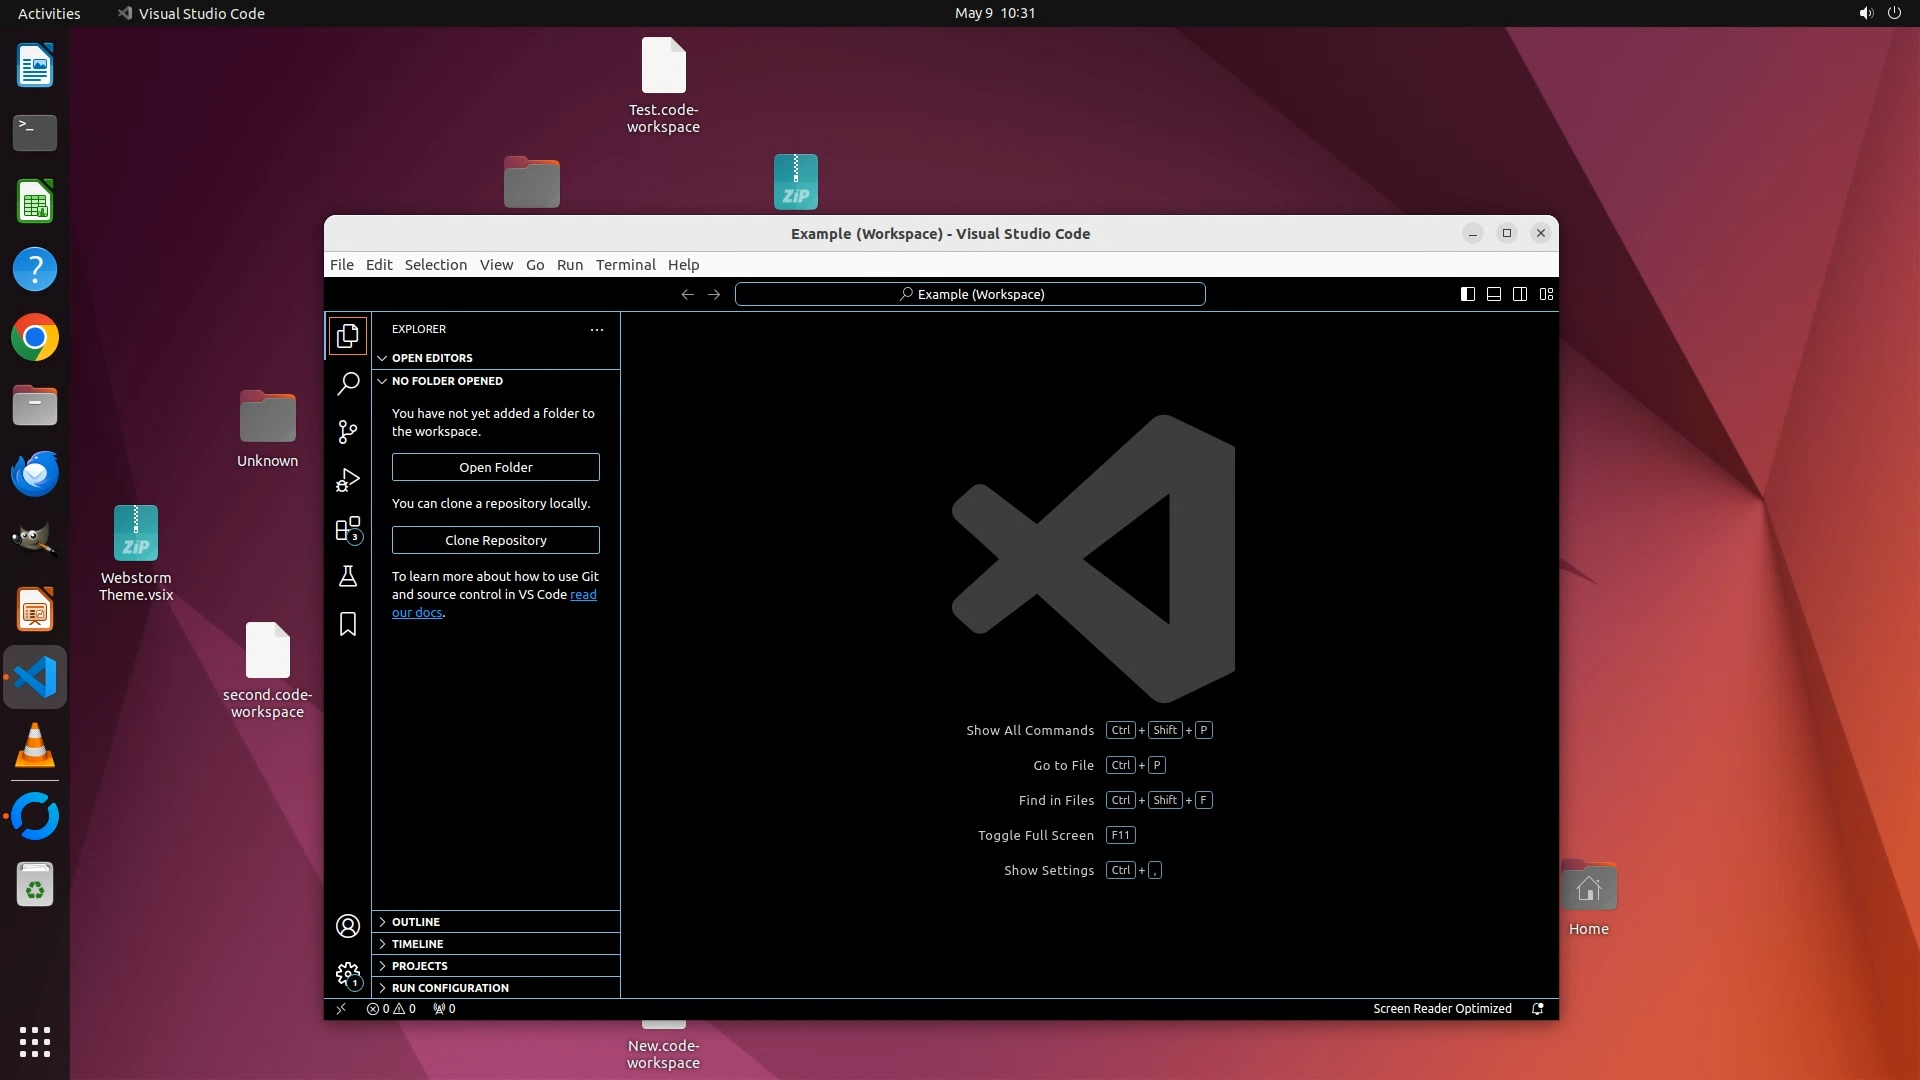Click the notifications bell in status bar
1920x1080 pixels.
1538,1009
